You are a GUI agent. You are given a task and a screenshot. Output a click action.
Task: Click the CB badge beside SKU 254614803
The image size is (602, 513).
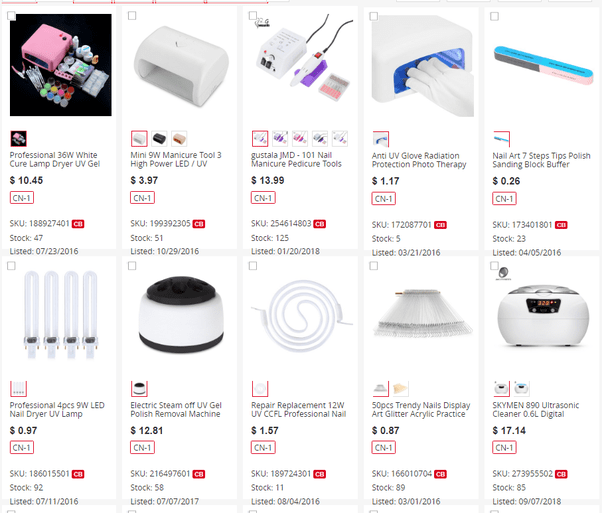click(319, 224)
